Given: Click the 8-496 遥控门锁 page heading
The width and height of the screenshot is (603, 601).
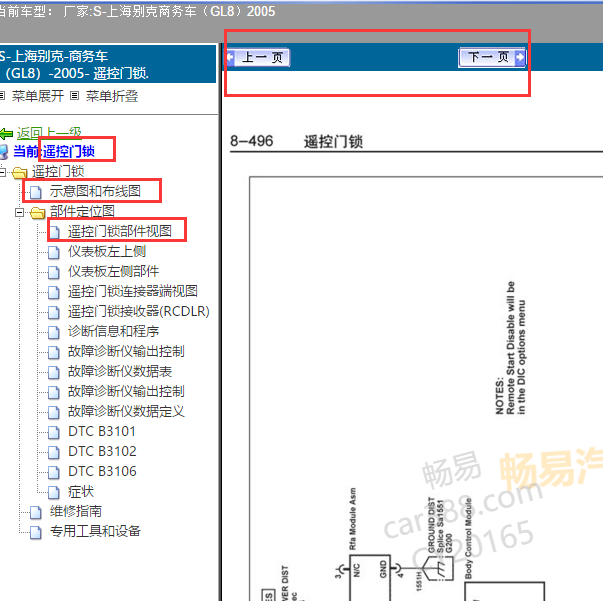Looking at the screenshot, I should 297,142.
